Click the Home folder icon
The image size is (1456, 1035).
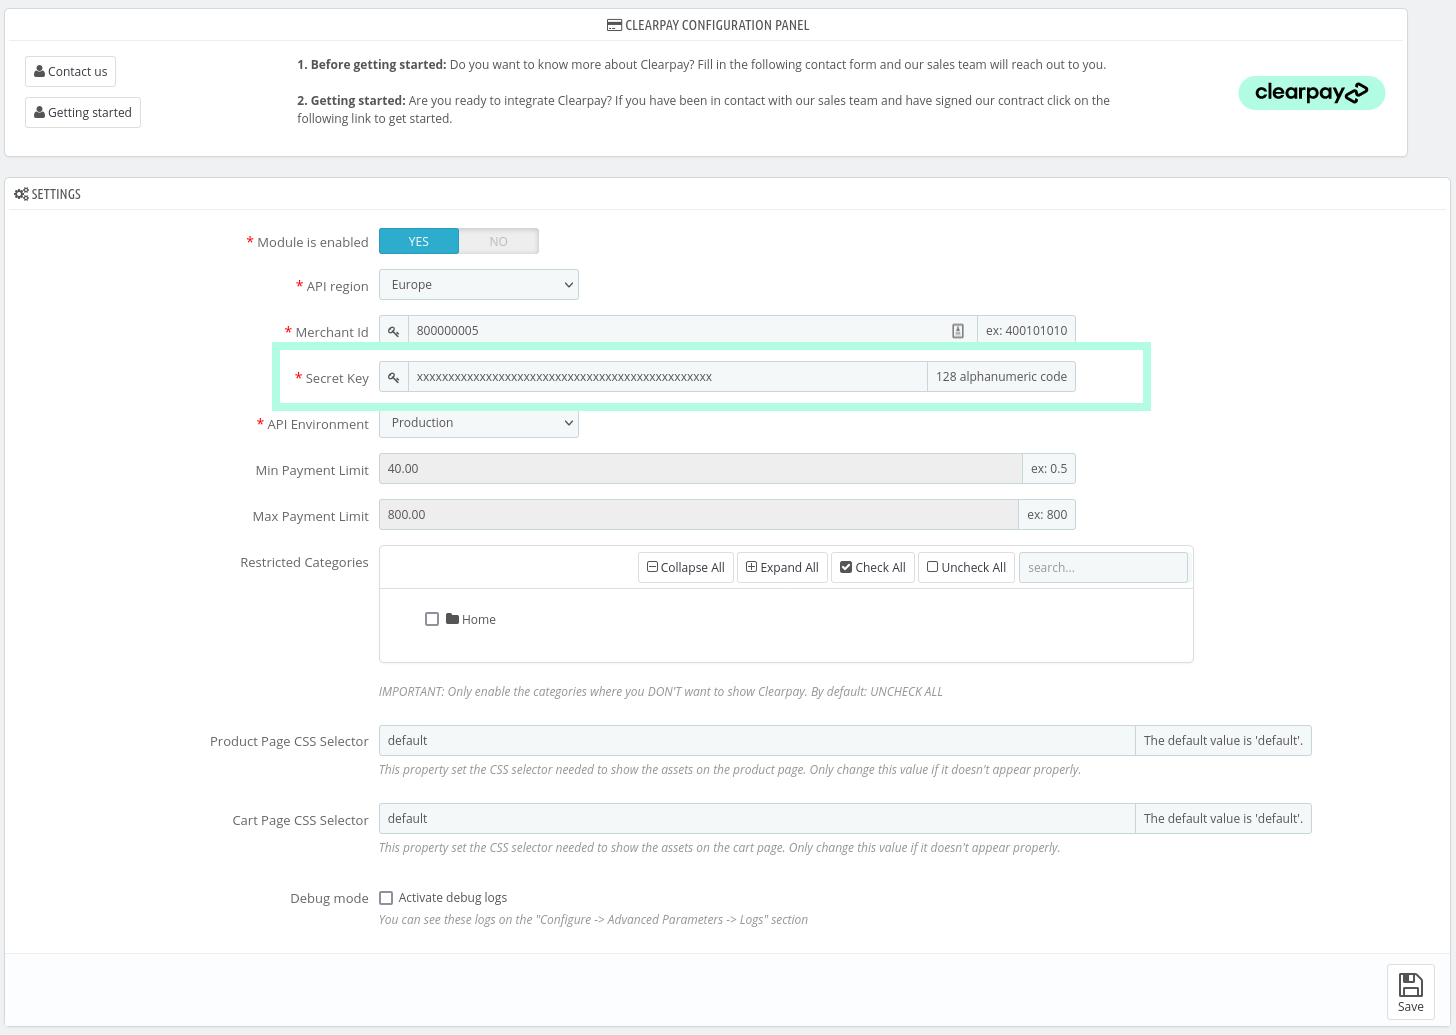[x=453, y=619]
